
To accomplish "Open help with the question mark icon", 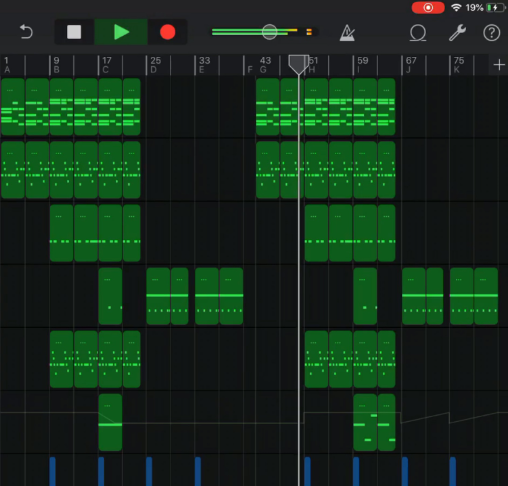I will point(492,33).
